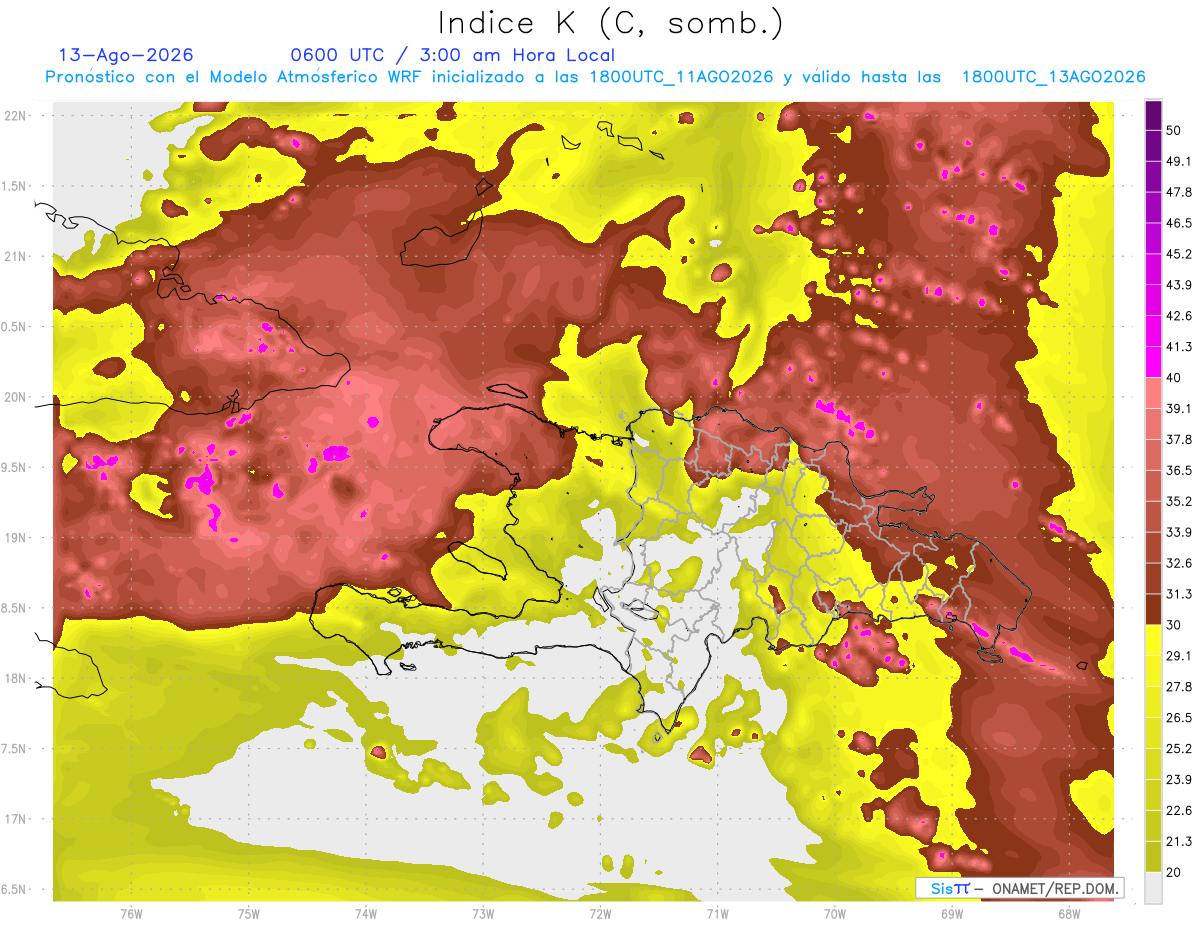This screenshot has height=927, width=1200.
Task: Click the "18N" latitude axis label
Action: 16,679
